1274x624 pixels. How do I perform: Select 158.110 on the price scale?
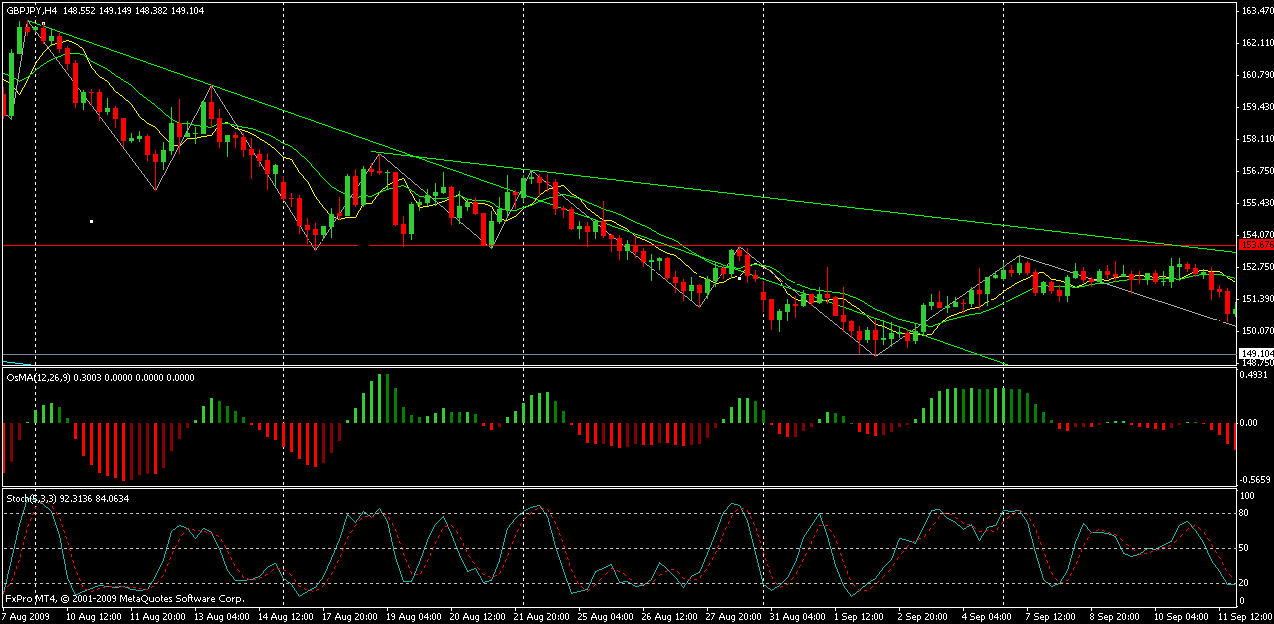coord(1256,139)
